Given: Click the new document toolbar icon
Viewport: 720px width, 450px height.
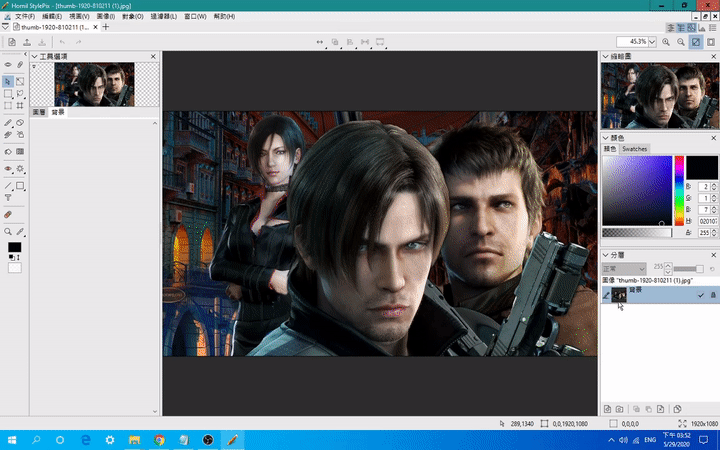Looking at the screenshot, I should click(x=12, y=42).
